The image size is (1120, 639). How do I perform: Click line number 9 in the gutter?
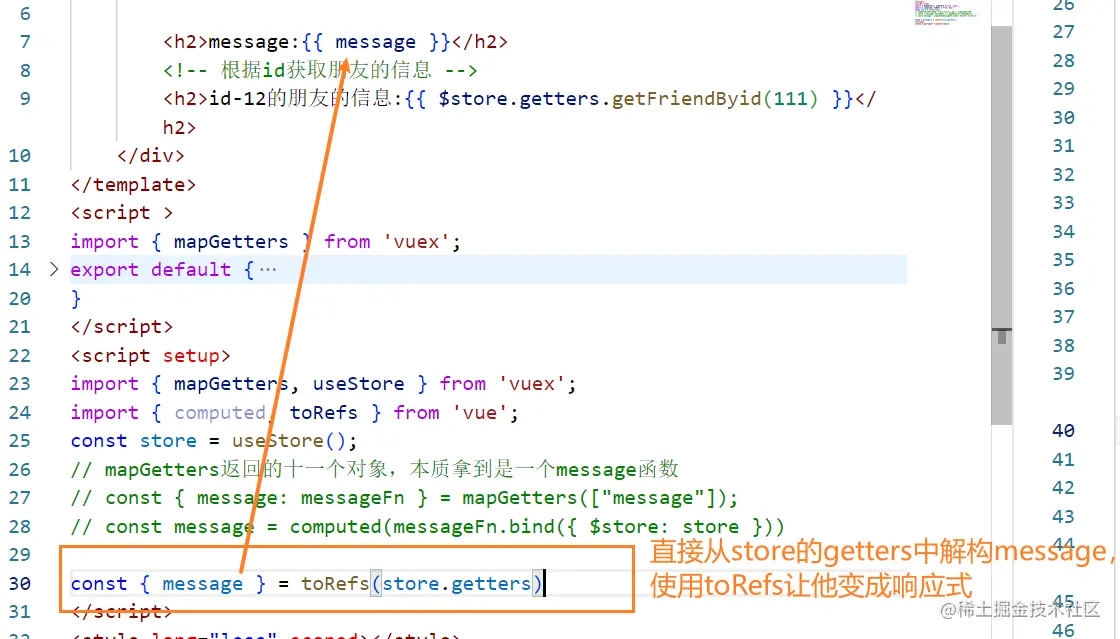click(25, 99)
